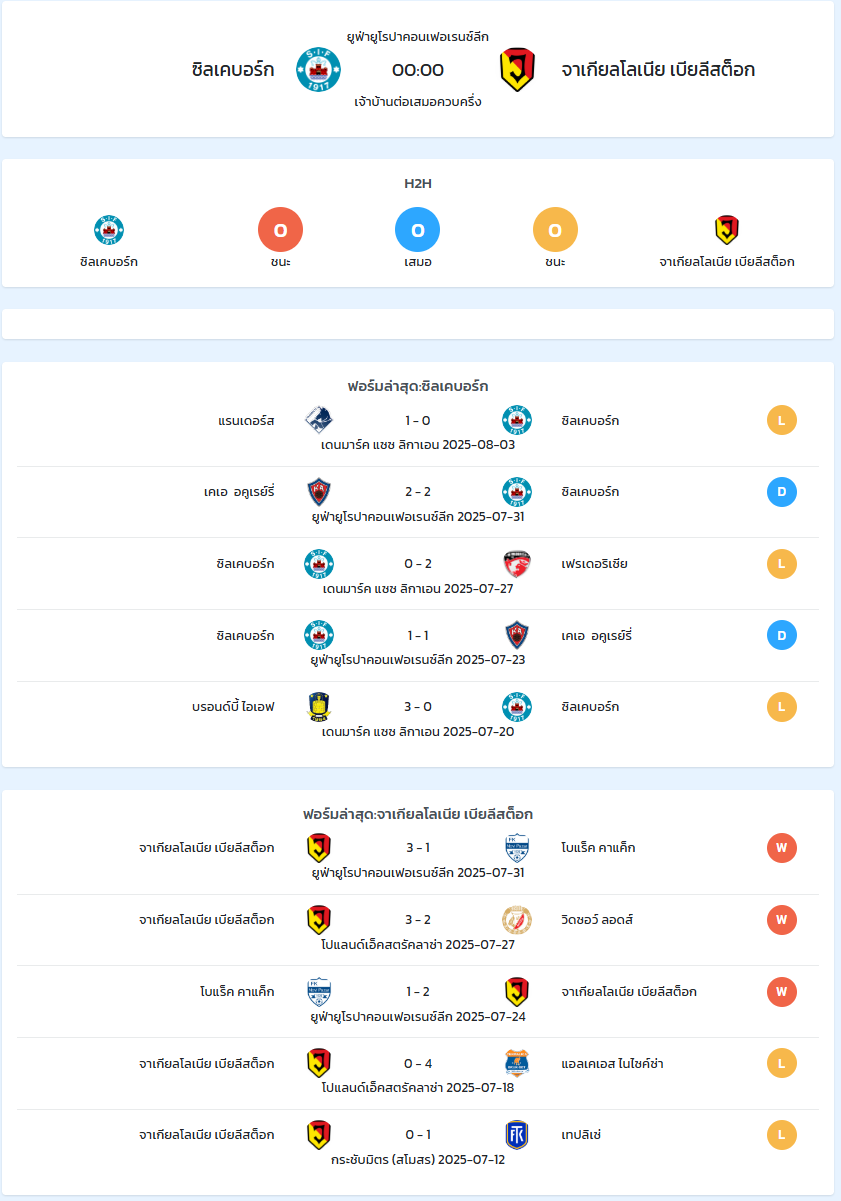Image resolution: width=841 pixels, height=1201 pixels.
Task: Click 0 - 4 score versus Termalica
Action: (418, 1063)
